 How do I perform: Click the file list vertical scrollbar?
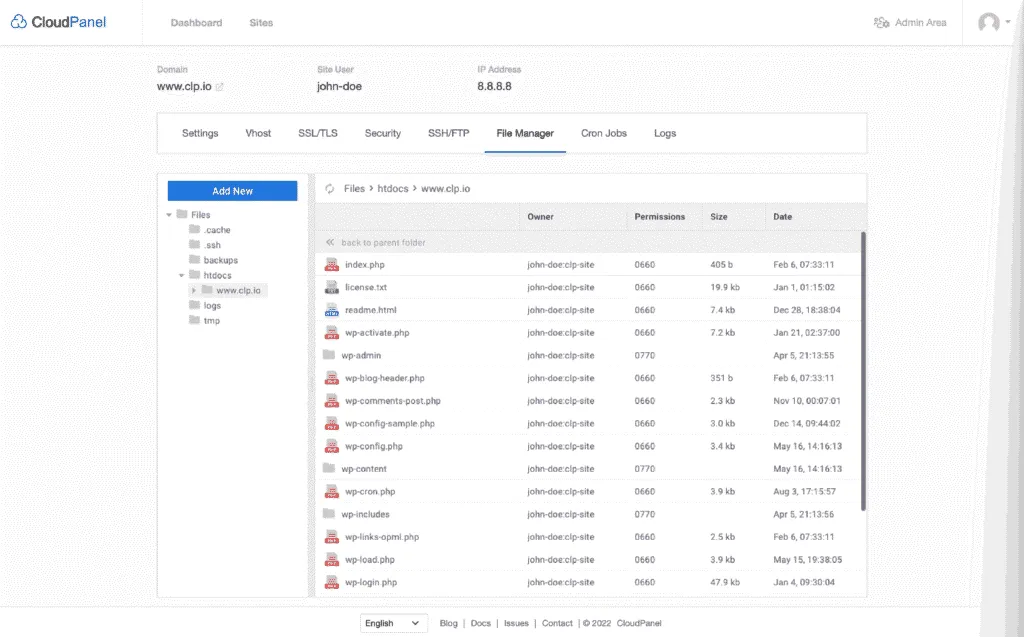[x=863, y=370]
